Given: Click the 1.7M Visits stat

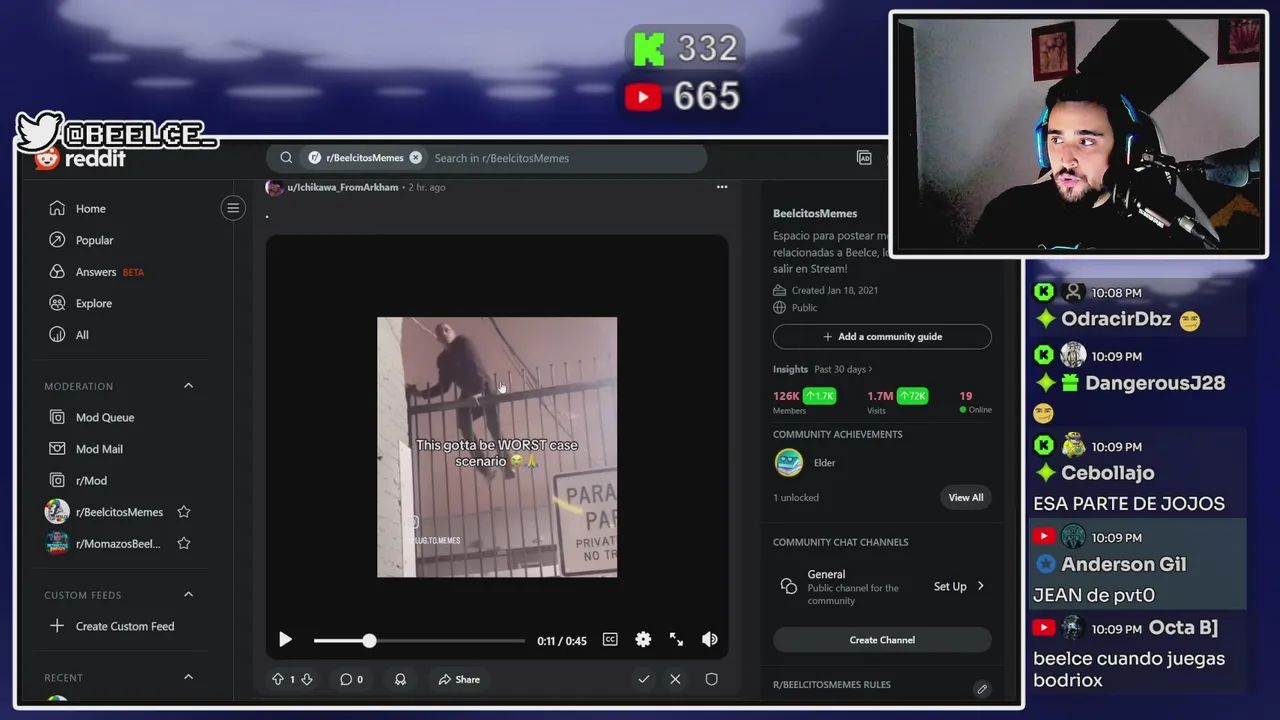Looking at the screenshot, I should 897,401.
